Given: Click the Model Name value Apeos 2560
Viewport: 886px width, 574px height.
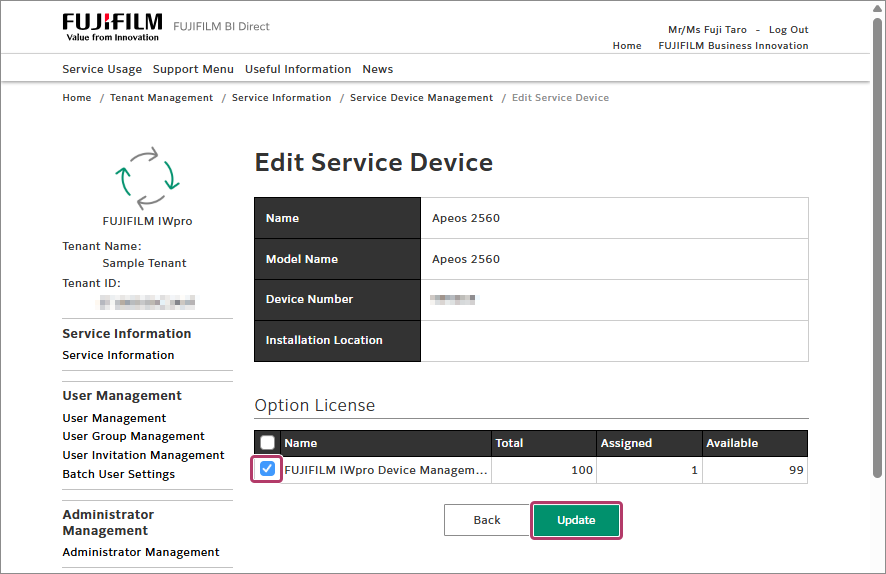Looking at the screenshot, I should (x=466, y=259).
